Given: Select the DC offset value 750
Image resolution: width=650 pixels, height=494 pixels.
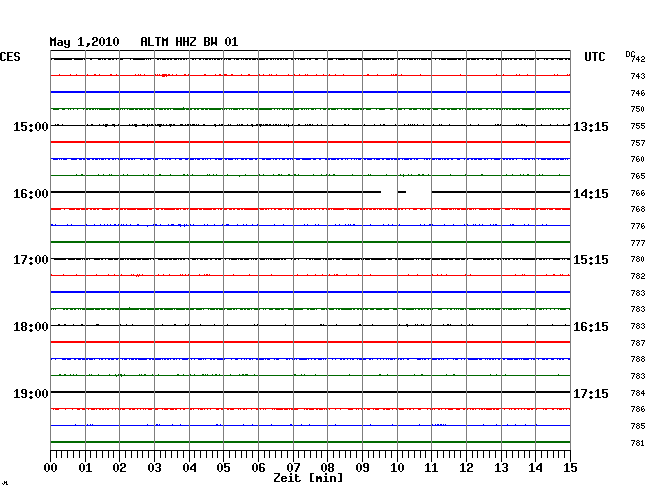Looking at the screenshot, I should (x=638, y=109).
